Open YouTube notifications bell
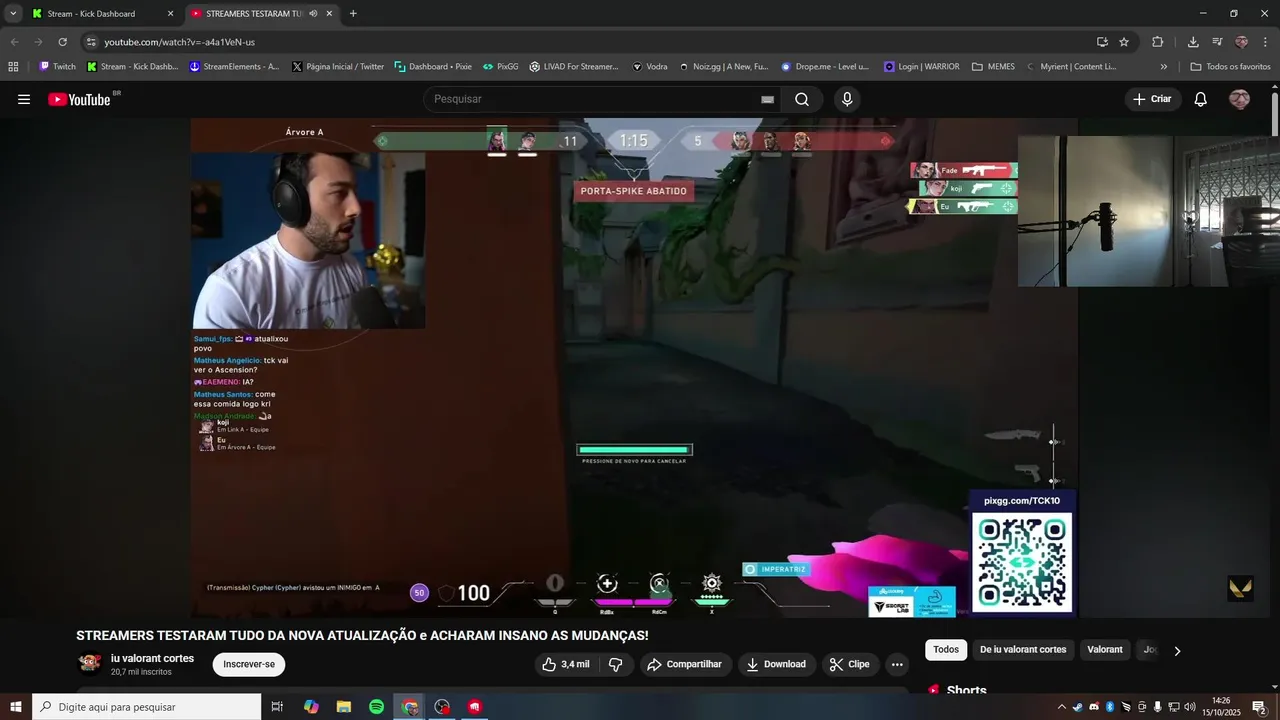 pos(1201,99)
